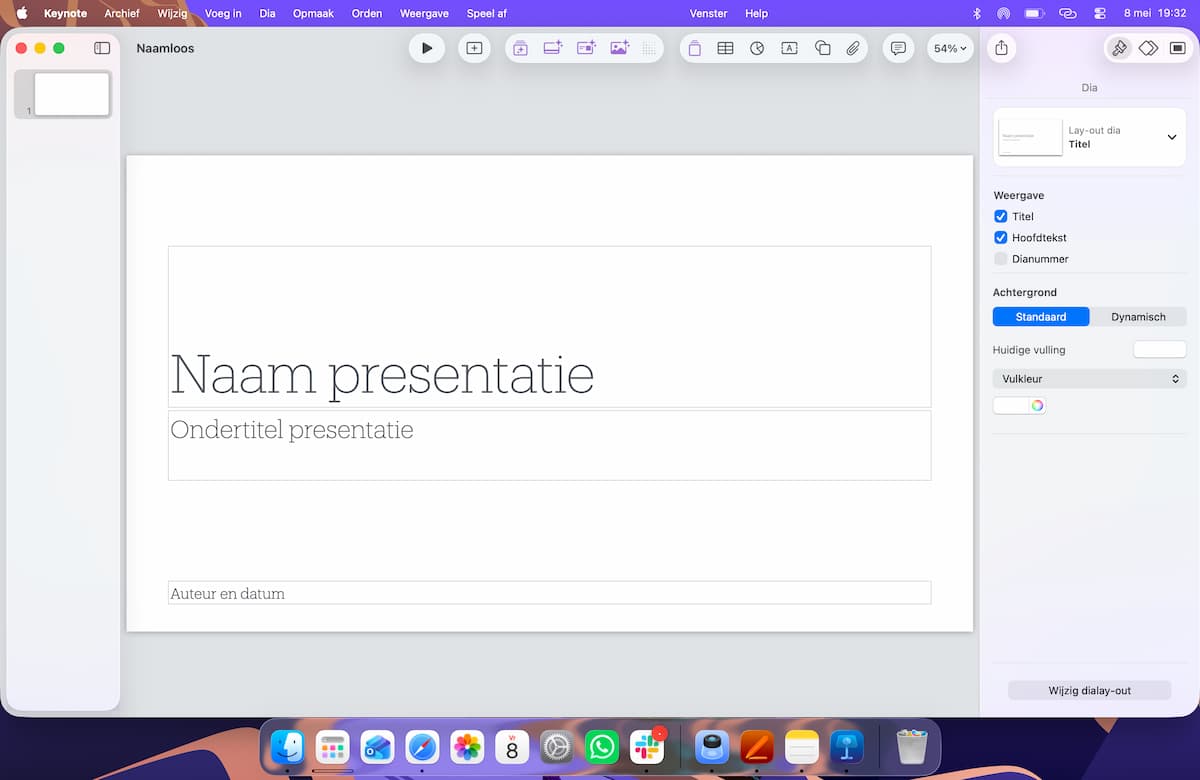This screenshot has height=780, width=1200.
Task: Select the Standaard background tab
Action: point(1041,317)
